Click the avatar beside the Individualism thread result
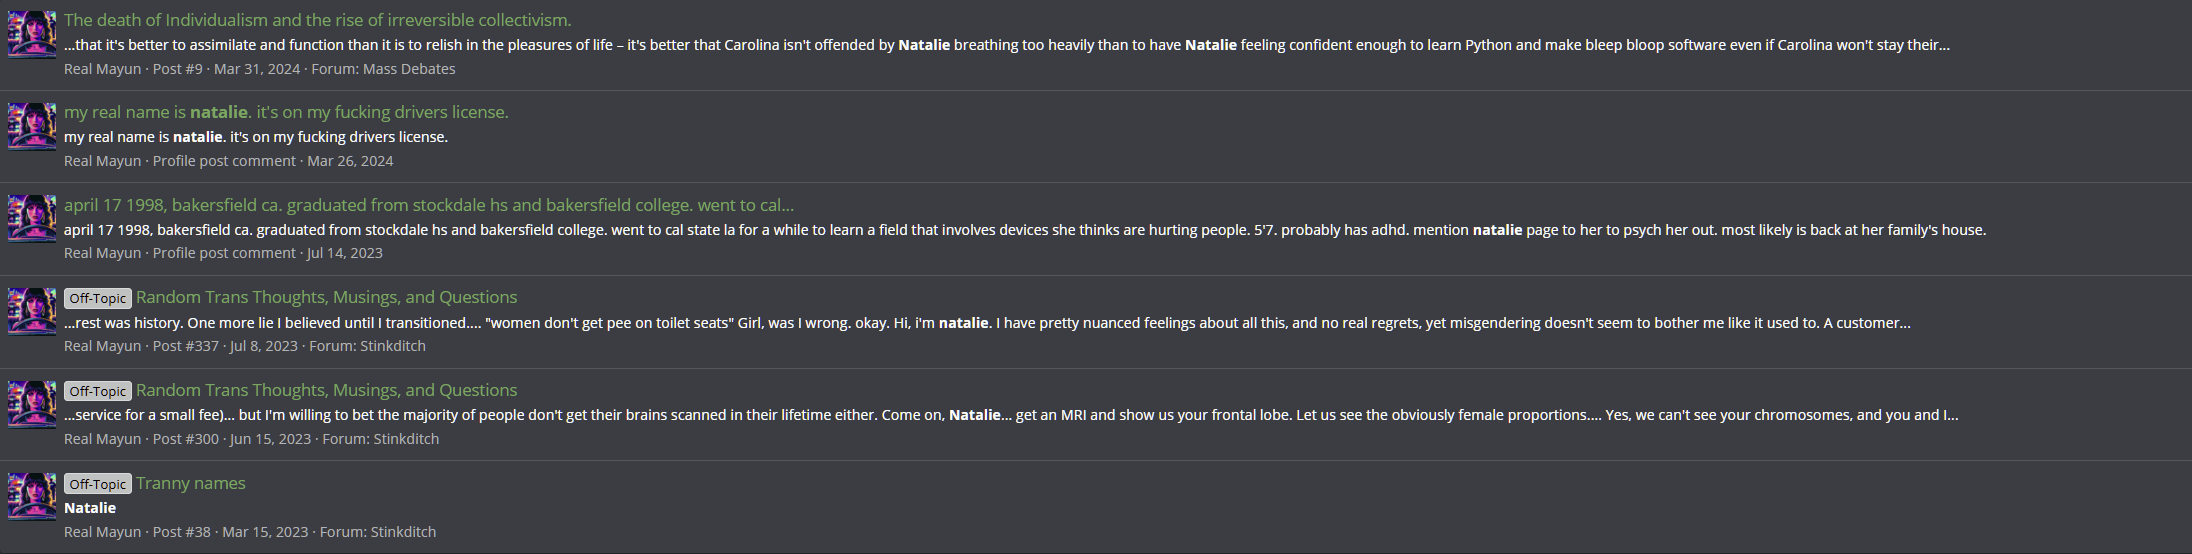This screenshot has width=2192, height=554. point(32,35)
